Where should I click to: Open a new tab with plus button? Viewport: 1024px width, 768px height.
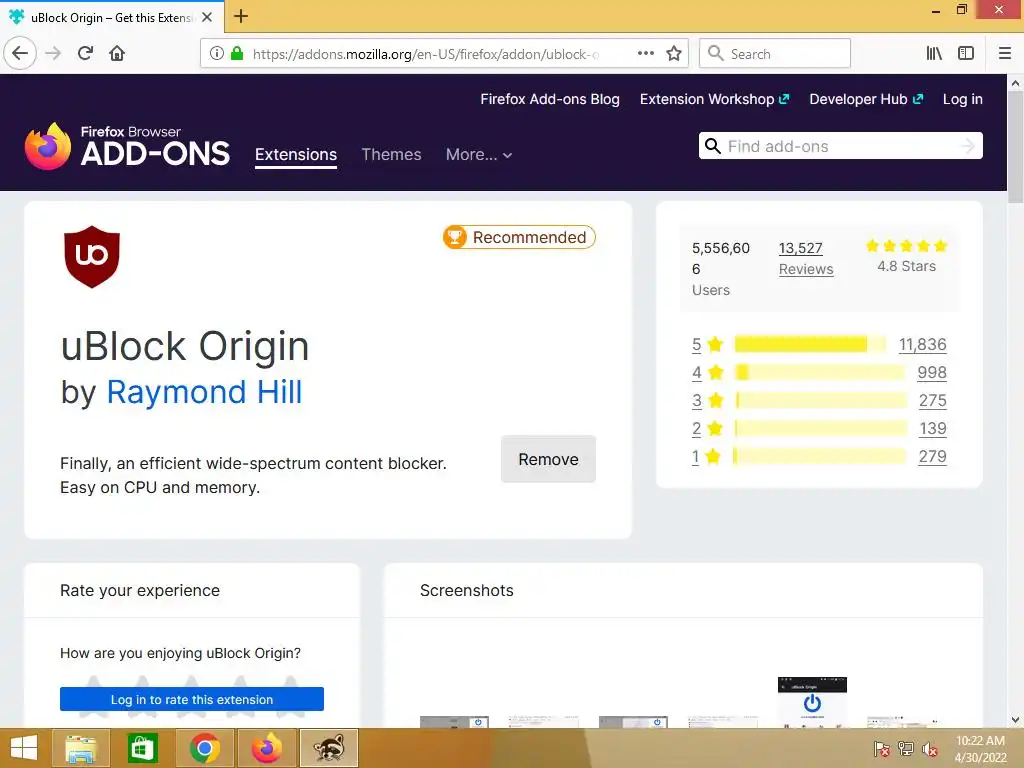click(241, 16)
